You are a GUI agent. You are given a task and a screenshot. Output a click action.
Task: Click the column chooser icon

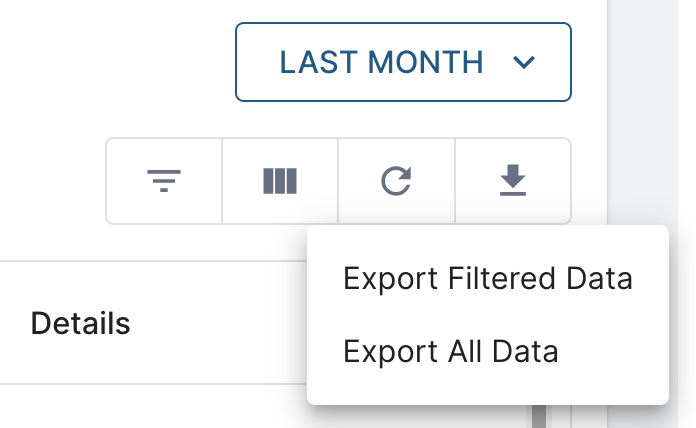click(280, 181)
